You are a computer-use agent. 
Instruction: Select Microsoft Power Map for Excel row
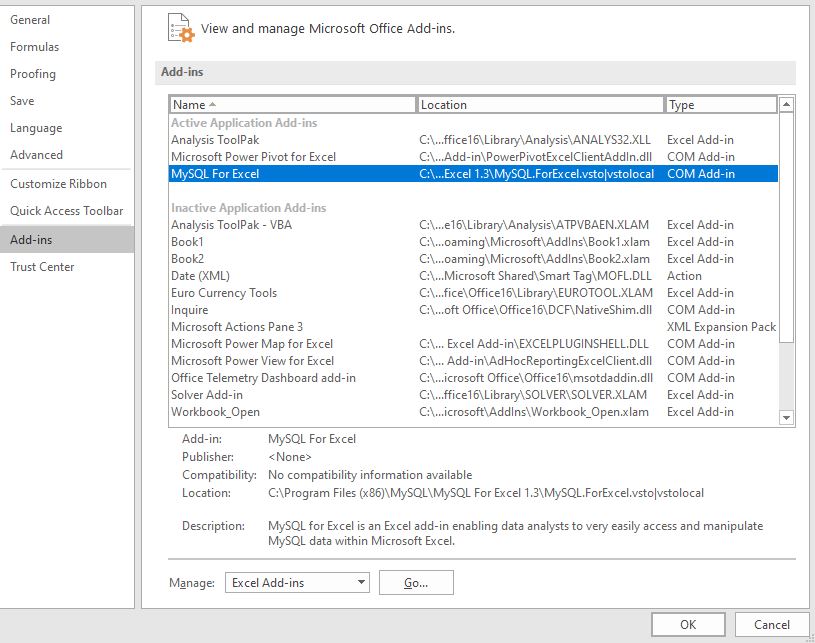point(474,344)
